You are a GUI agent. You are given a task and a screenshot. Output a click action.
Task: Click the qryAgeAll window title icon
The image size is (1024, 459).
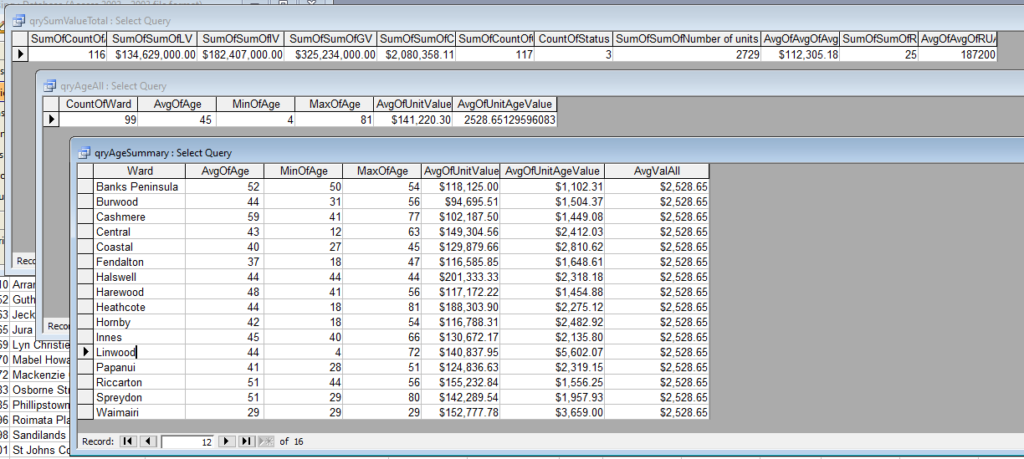tap(50, 86)
